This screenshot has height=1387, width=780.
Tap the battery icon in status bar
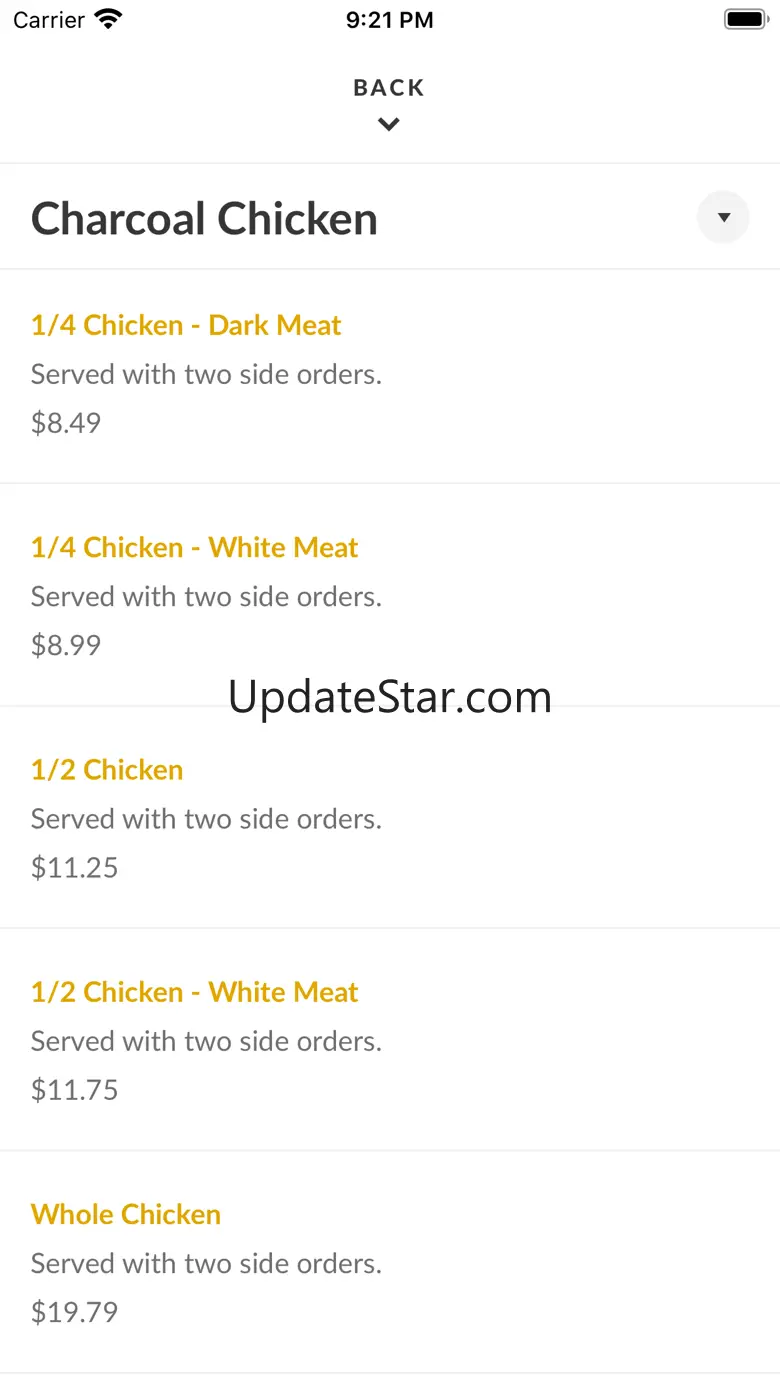[x=744, y=19]
